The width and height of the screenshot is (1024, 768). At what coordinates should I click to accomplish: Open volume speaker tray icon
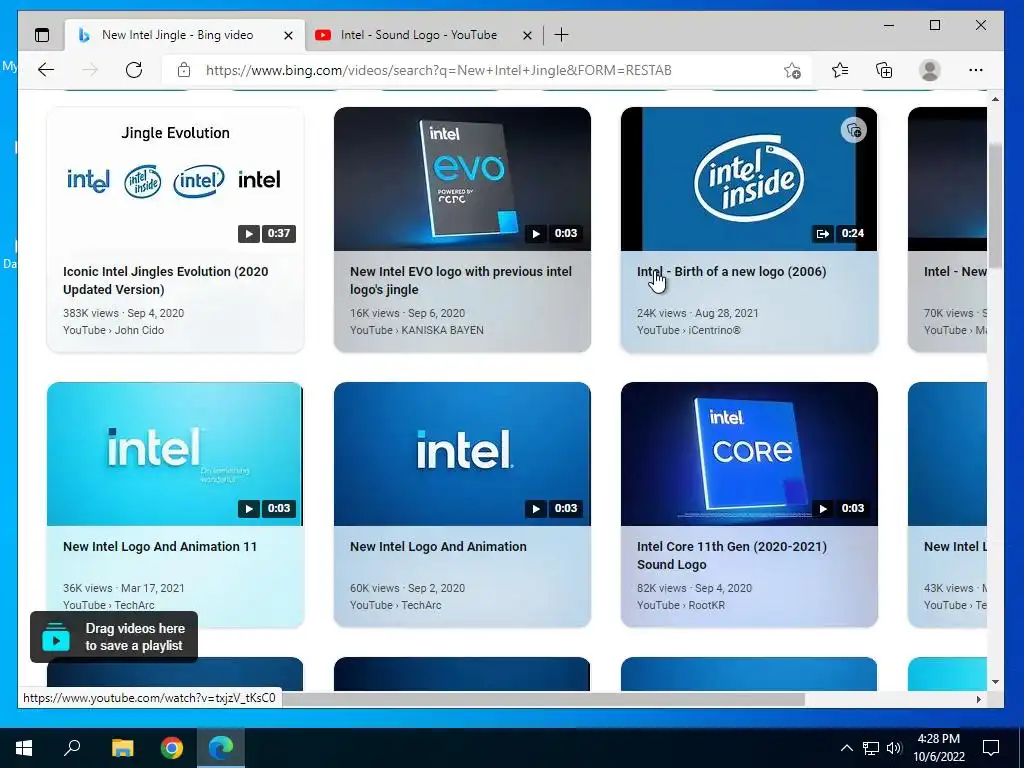click(x=894, y=748)
